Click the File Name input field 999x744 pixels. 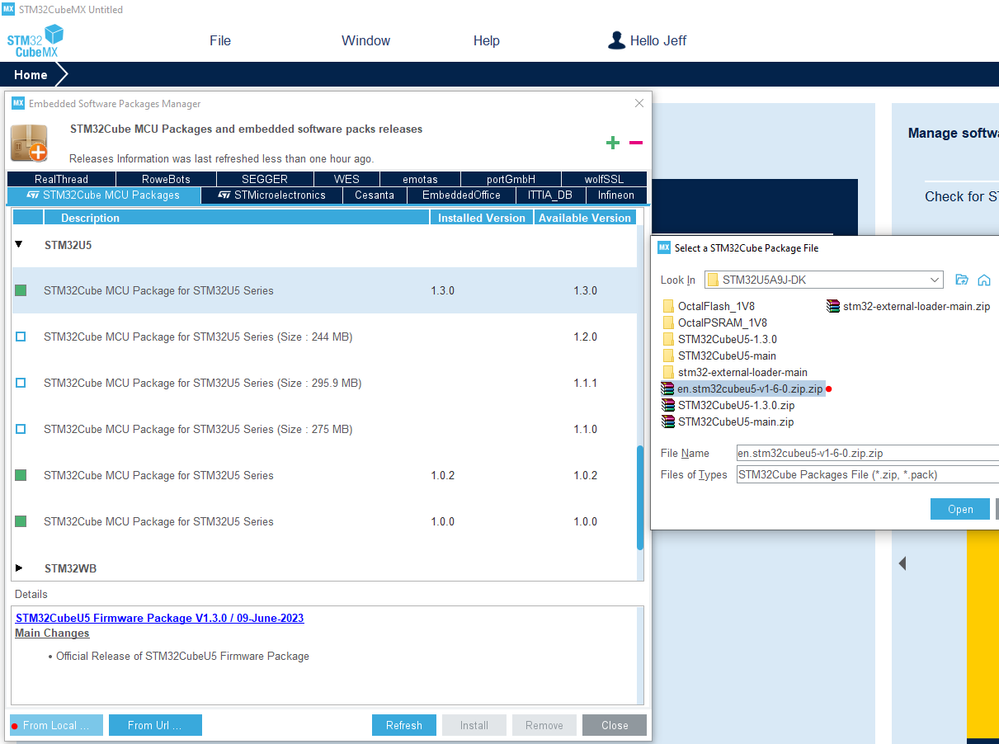click(x=868, y=453)
